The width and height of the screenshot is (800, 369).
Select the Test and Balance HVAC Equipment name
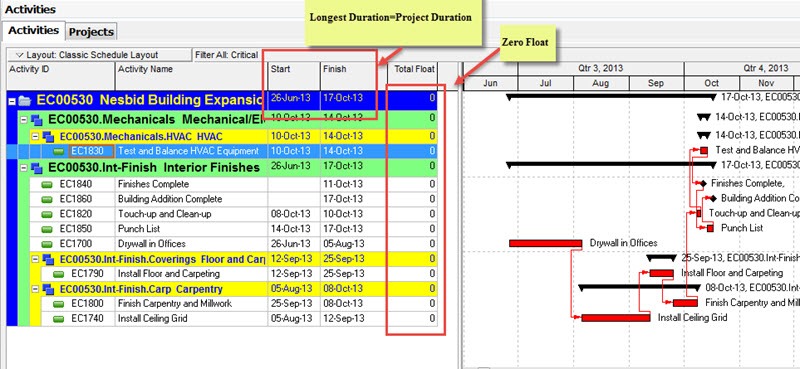pyautogui.click(x=188, y=151)
